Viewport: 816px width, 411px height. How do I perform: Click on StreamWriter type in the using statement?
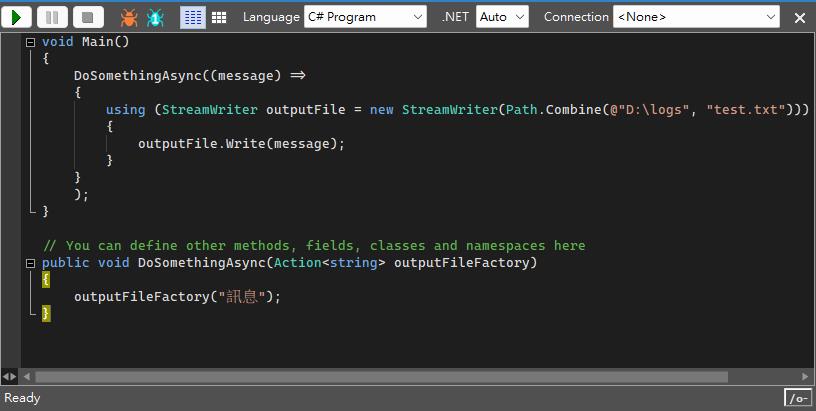pyautogui.click(x=209, y=109)
